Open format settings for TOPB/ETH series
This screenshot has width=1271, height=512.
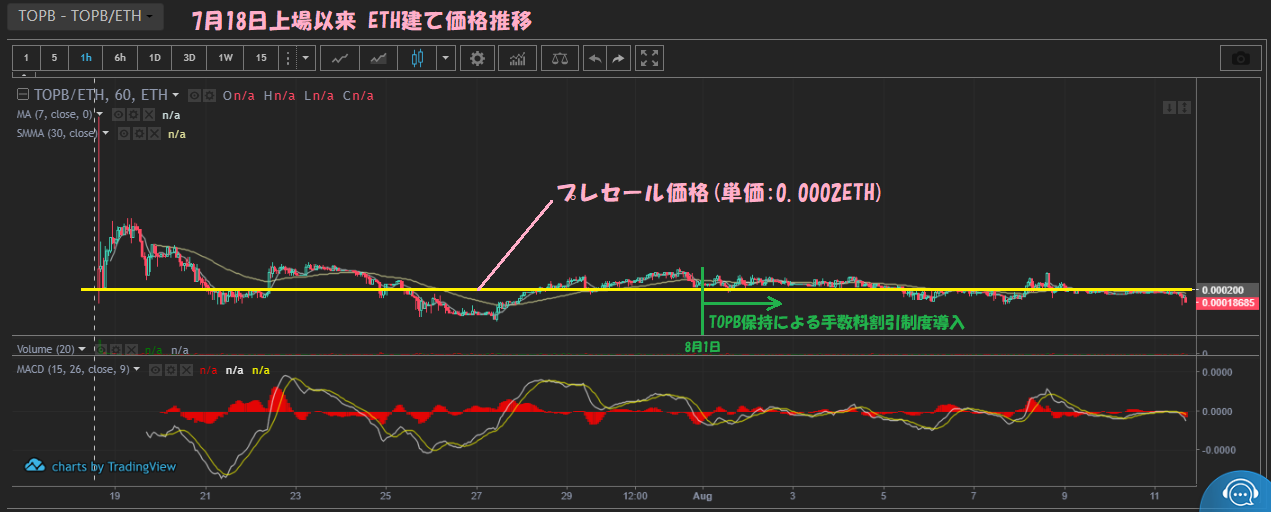[x=209, y=95]
